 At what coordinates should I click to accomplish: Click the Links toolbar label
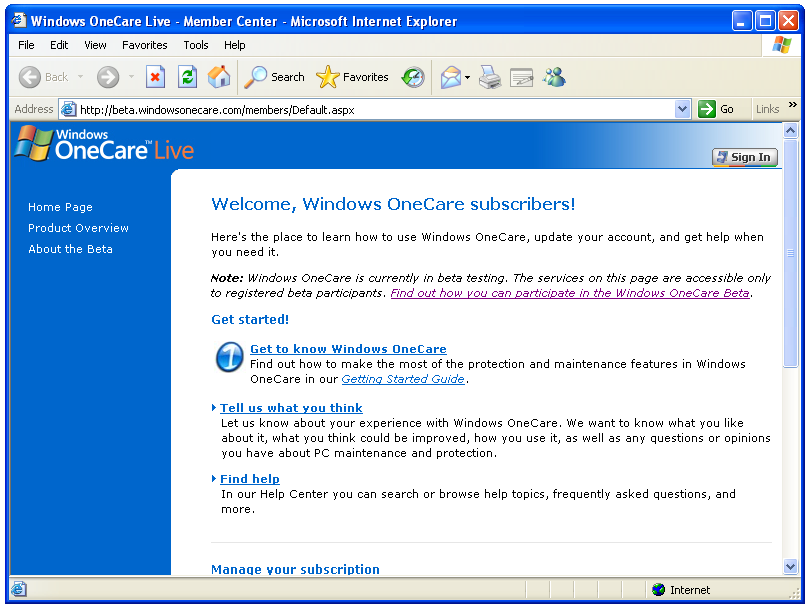coord(767,109)
